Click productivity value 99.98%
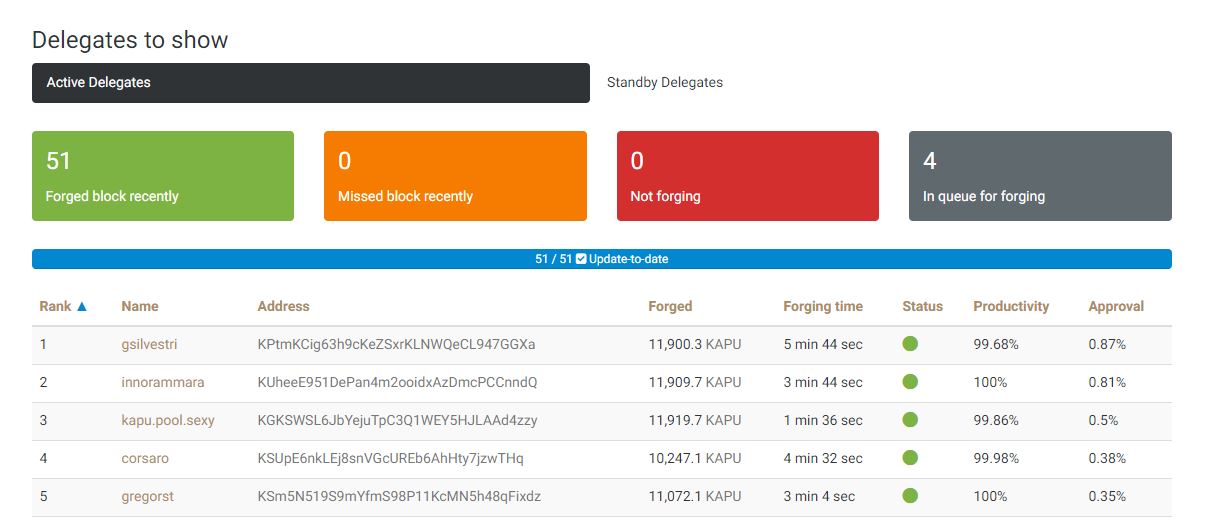The height and width of the screenshot is (523, 1210). [x=996, y=458]
